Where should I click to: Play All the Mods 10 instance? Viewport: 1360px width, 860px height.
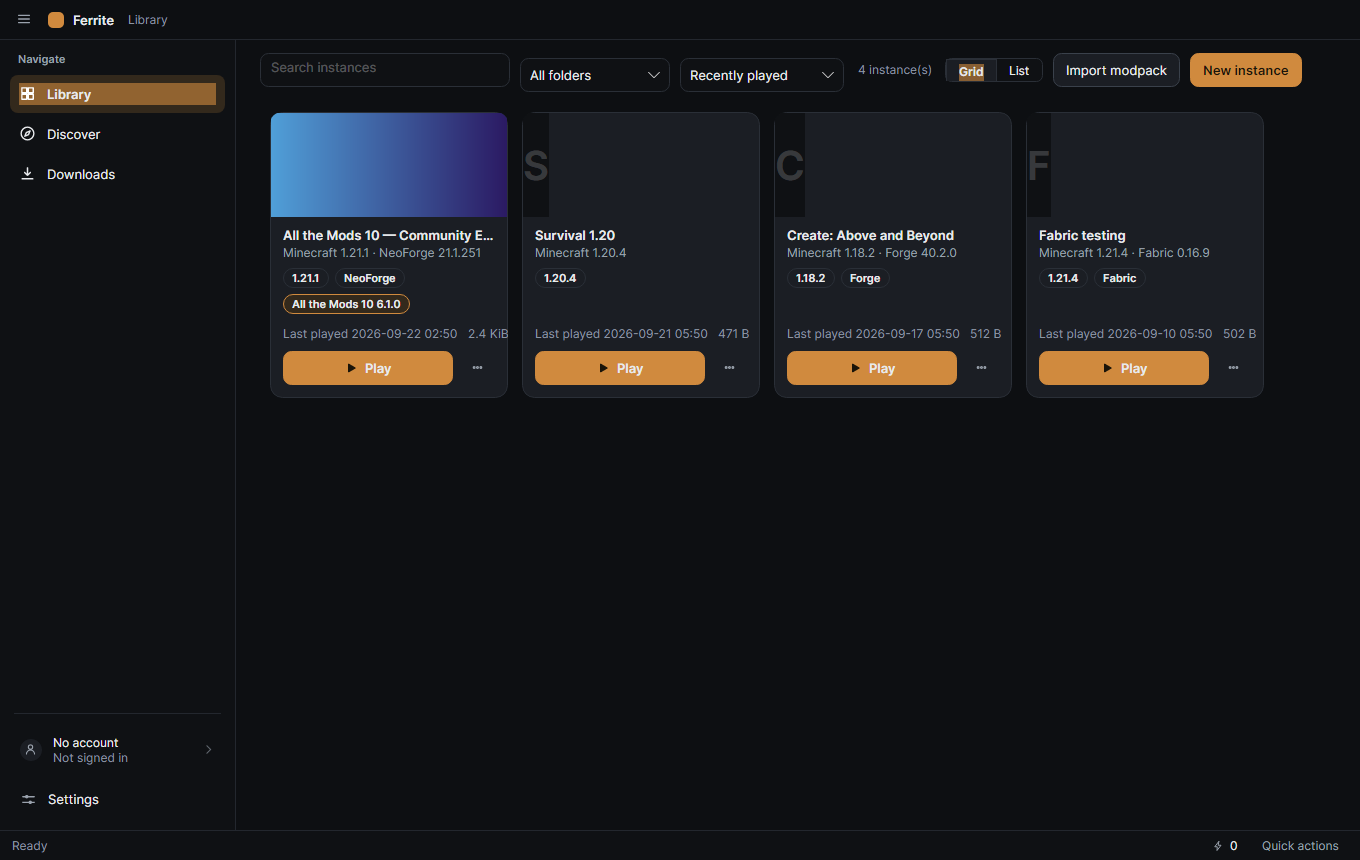click(x=368, y=368)
